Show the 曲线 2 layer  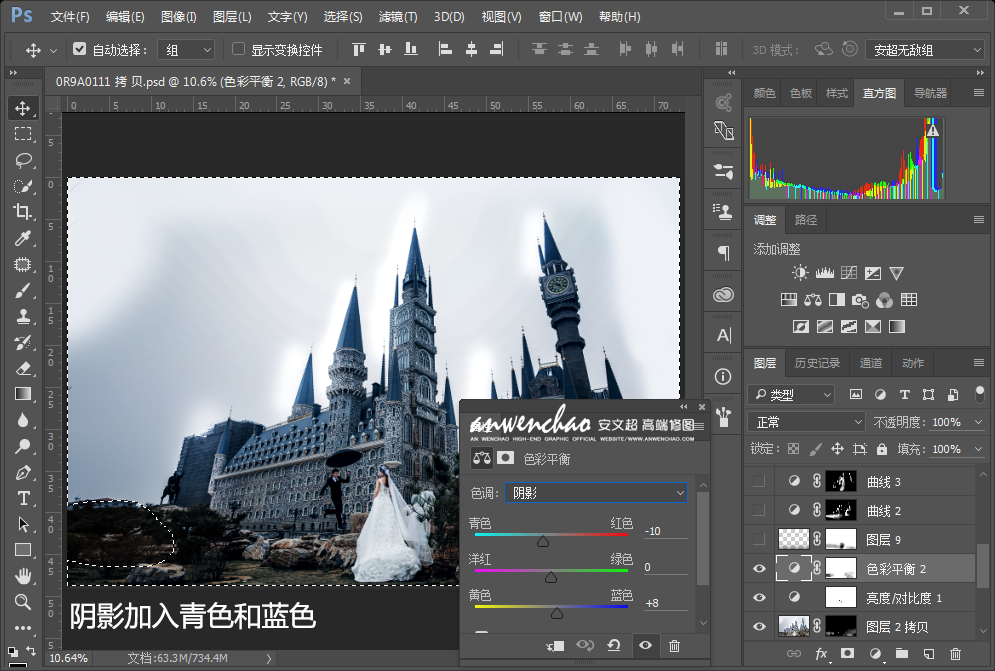(759, 510)
